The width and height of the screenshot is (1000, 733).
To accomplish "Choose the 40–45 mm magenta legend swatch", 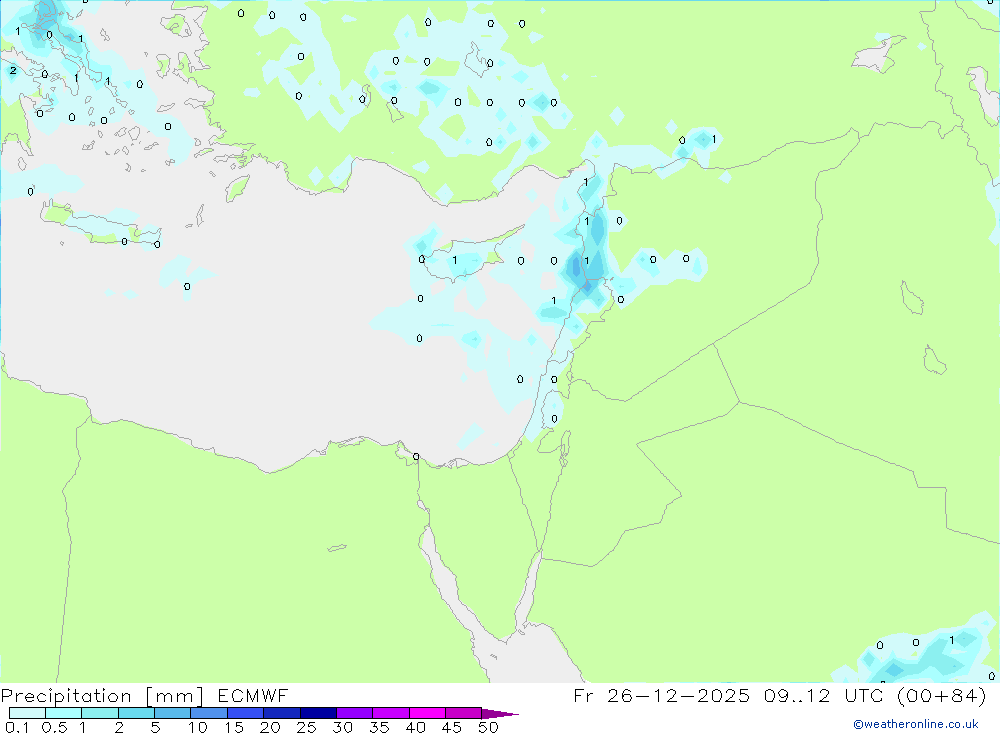I will tap(427, 713).
